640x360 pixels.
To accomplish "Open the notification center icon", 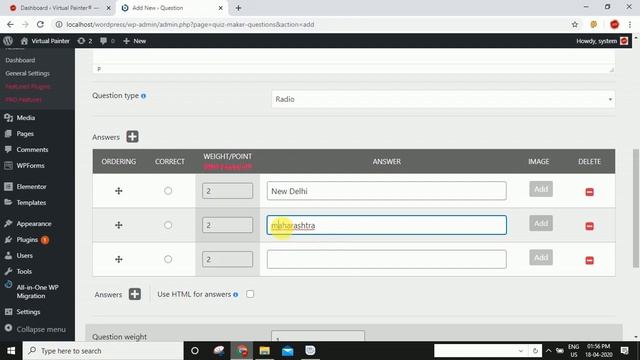I will pyautogui.click(x=624, y=351).
